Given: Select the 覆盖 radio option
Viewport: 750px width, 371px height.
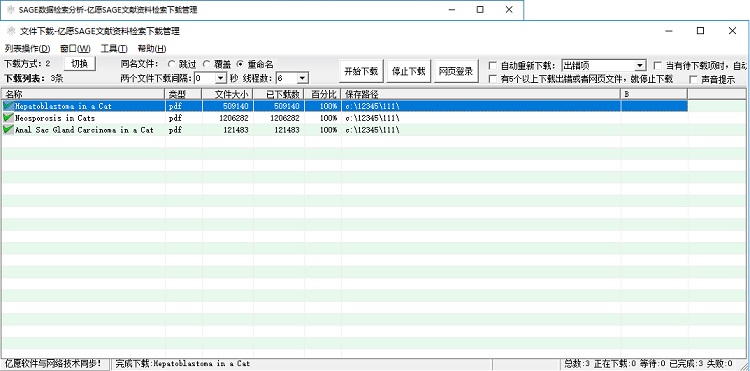Looking at the screenshot, I should pos(207,64).
